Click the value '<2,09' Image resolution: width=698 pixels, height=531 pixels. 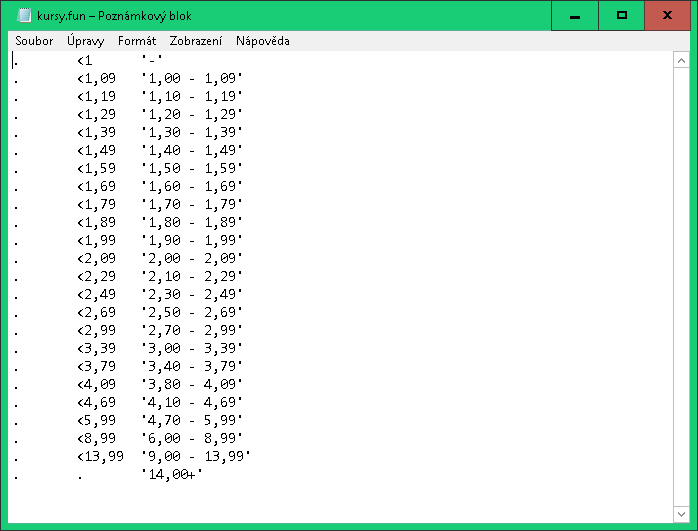pos(96,259)
